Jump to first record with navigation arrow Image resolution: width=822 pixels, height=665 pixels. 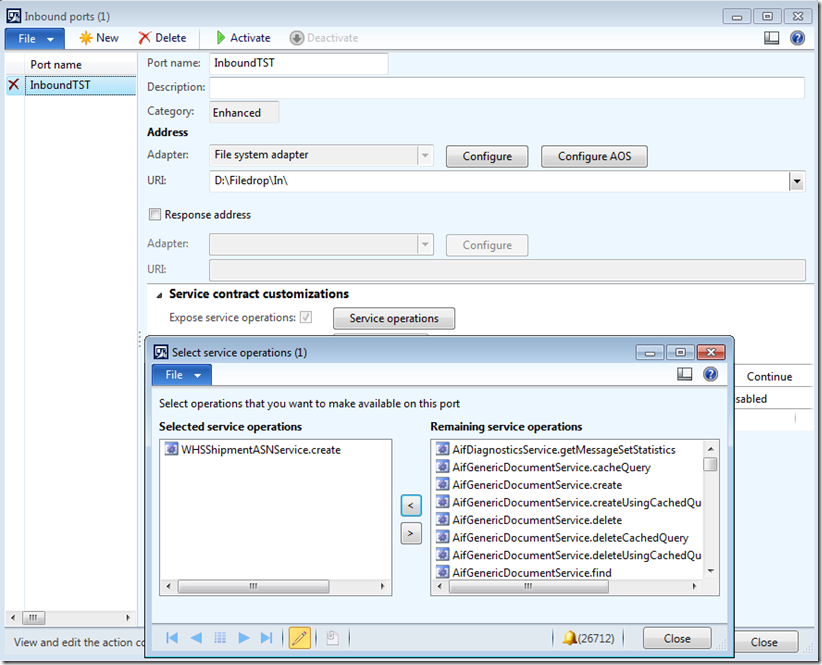pos(171,638)
